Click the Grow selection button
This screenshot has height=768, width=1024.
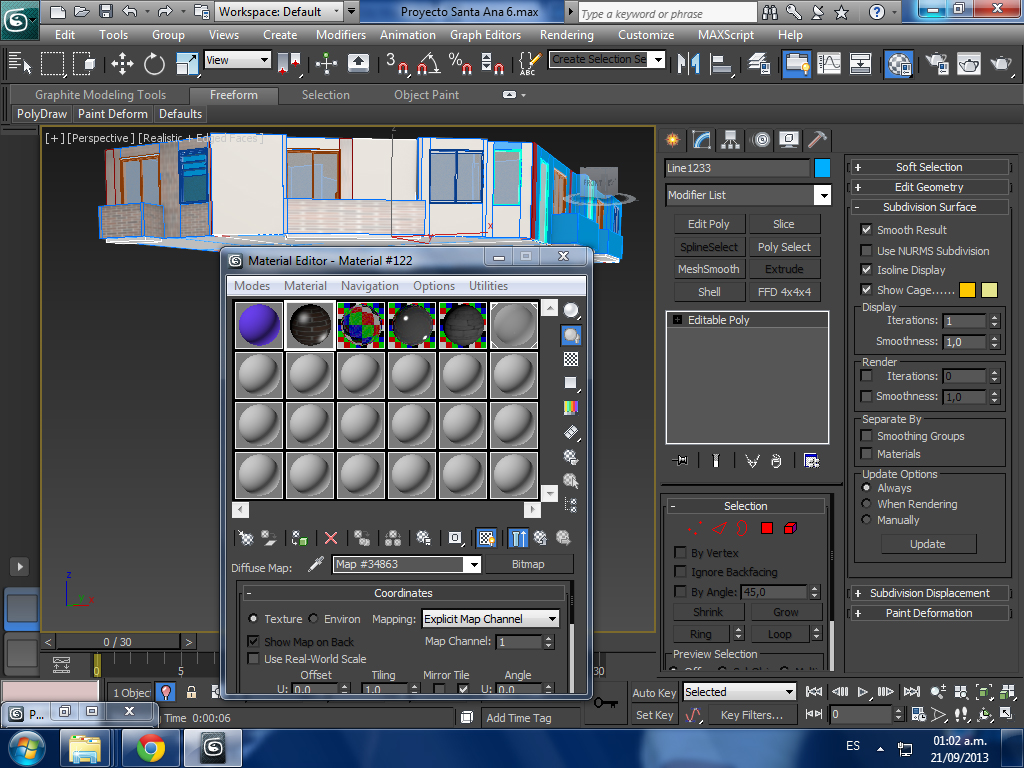[786, 612]
